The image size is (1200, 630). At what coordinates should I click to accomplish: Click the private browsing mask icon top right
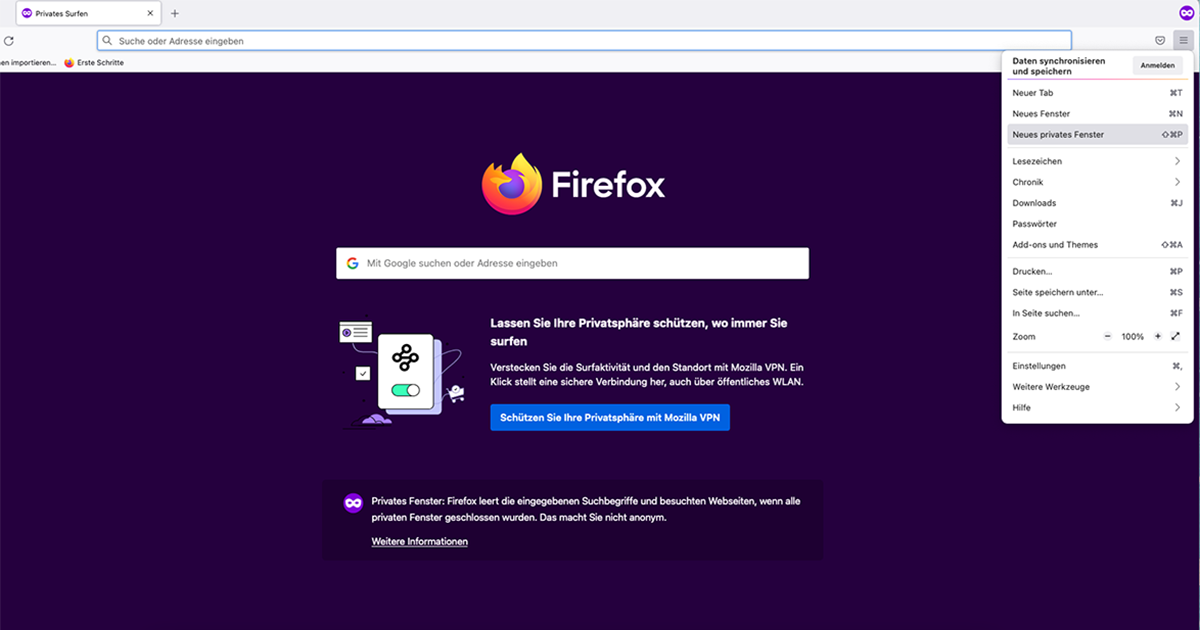(x=1187, y=12)
